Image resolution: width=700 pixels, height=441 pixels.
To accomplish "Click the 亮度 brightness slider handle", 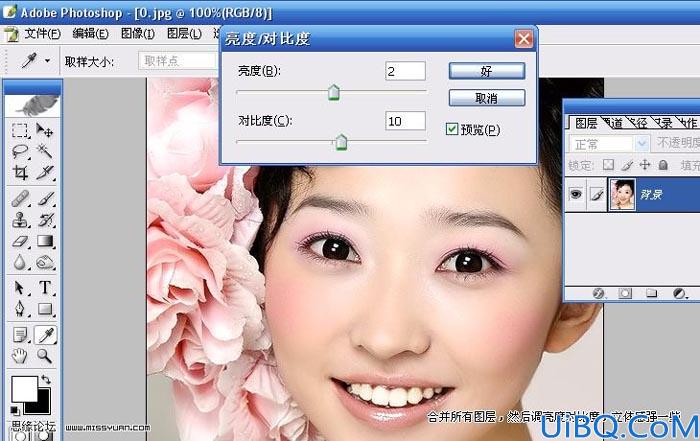I will [333, 92].
